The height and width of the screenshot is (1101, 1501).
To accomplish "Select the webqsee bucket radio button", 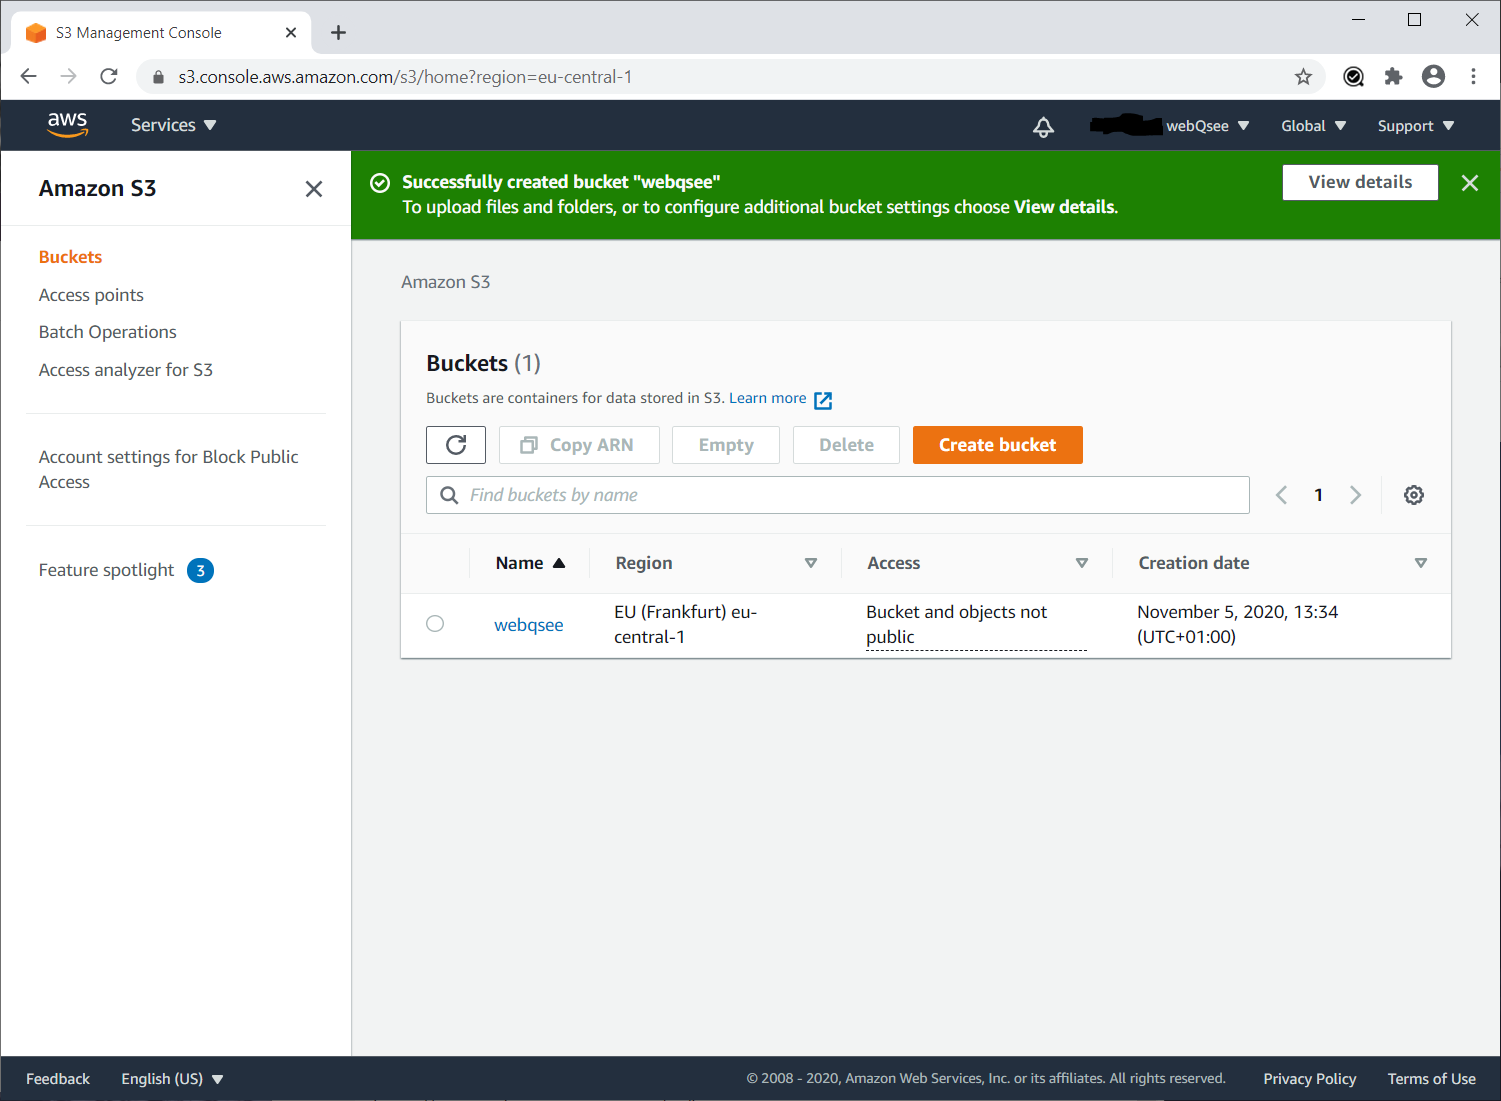I will coord(435,624).
